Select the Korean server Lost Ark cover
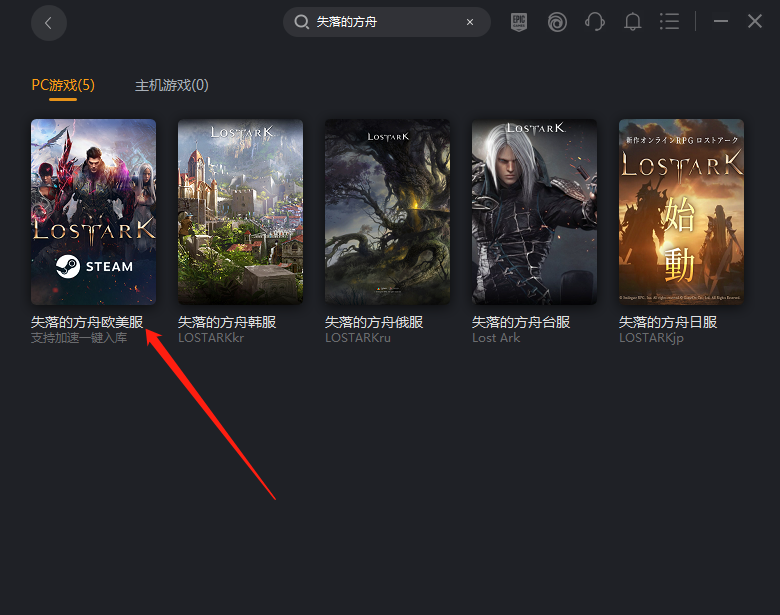Viewport: 780px width, 615px height. coord(240,212)
